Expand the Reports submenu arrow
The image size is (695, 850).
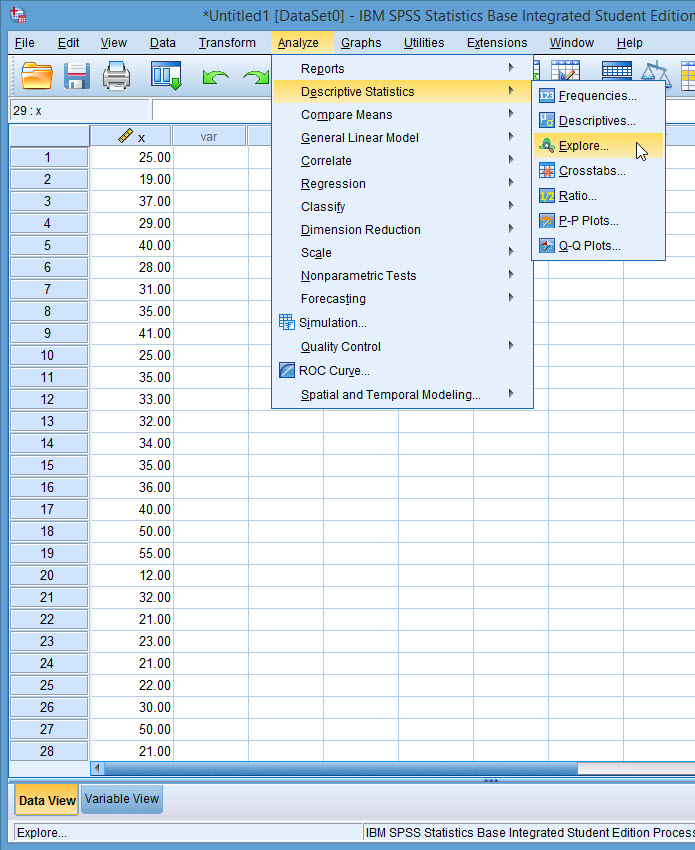(511, 68)
